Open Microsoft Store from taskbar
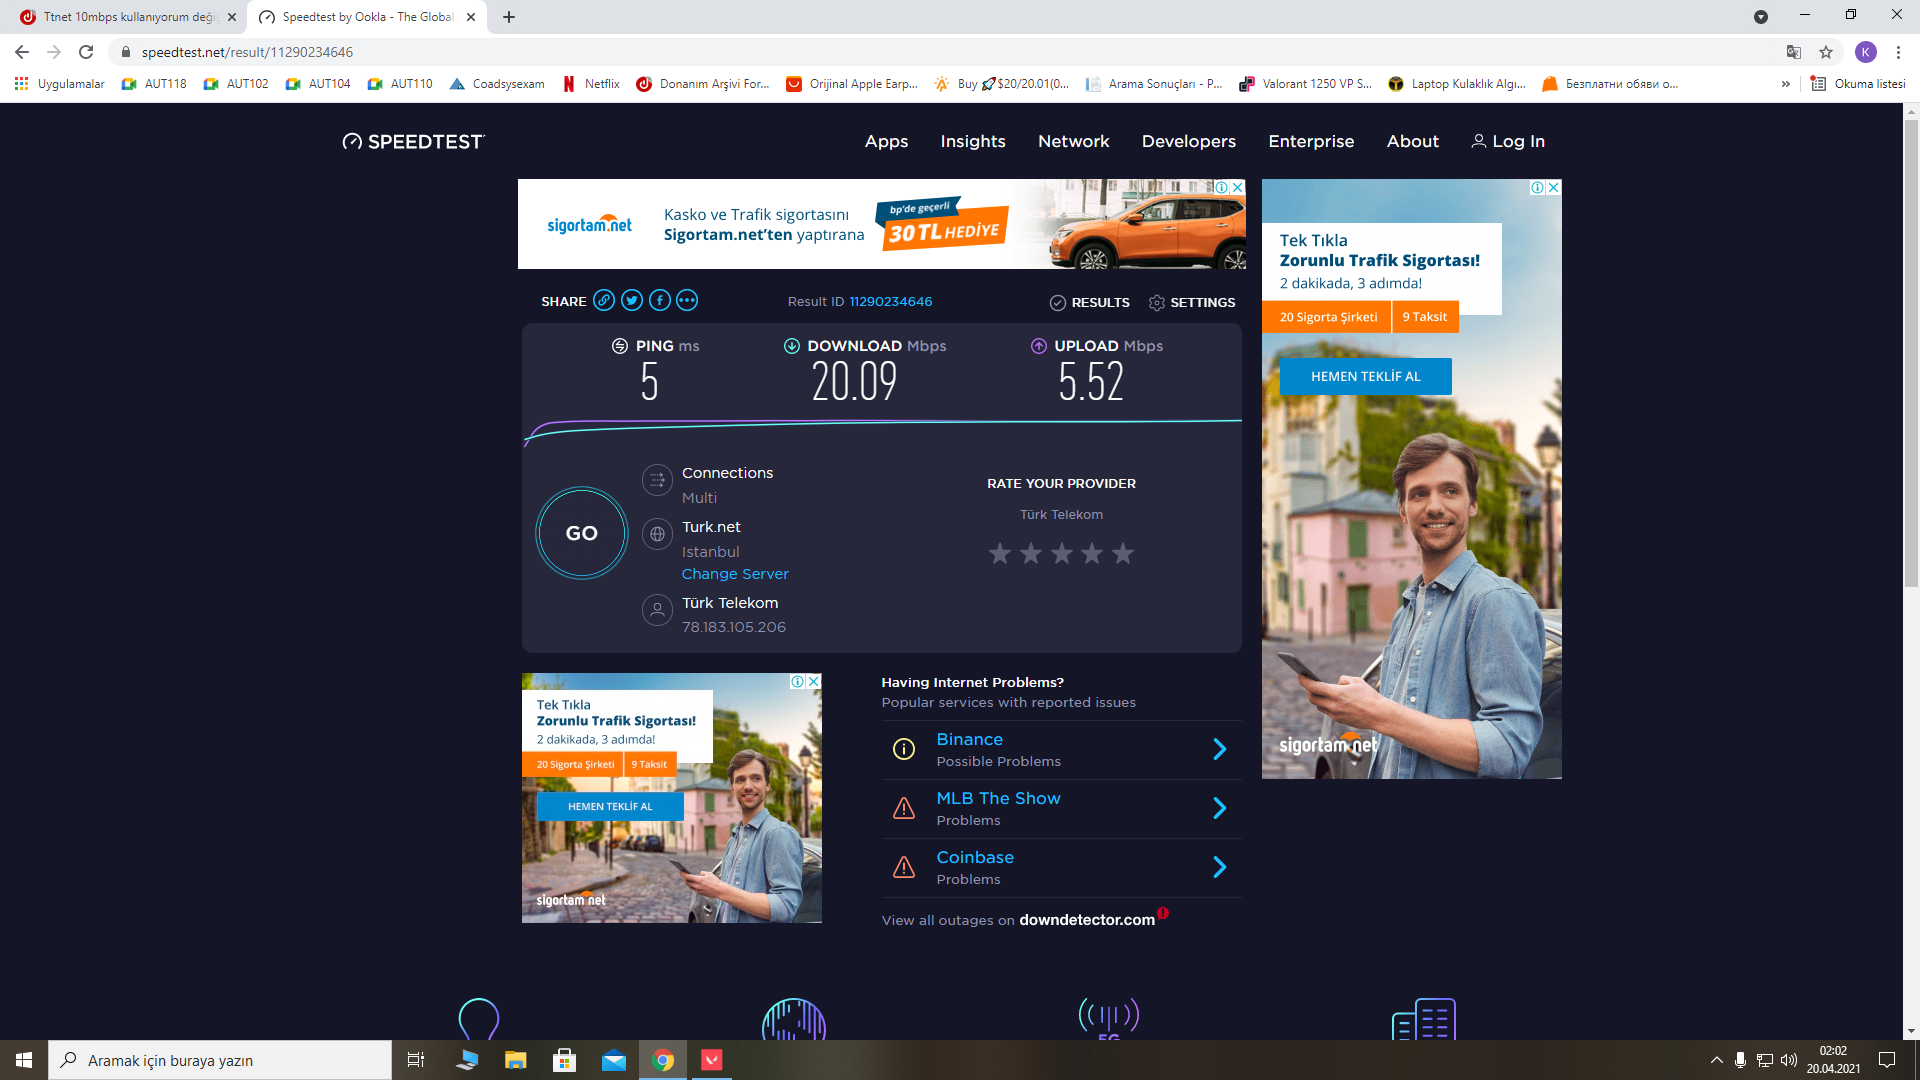Image resolution: width=1920 pixels, height=1080 pixels. tap(565, 1060)
